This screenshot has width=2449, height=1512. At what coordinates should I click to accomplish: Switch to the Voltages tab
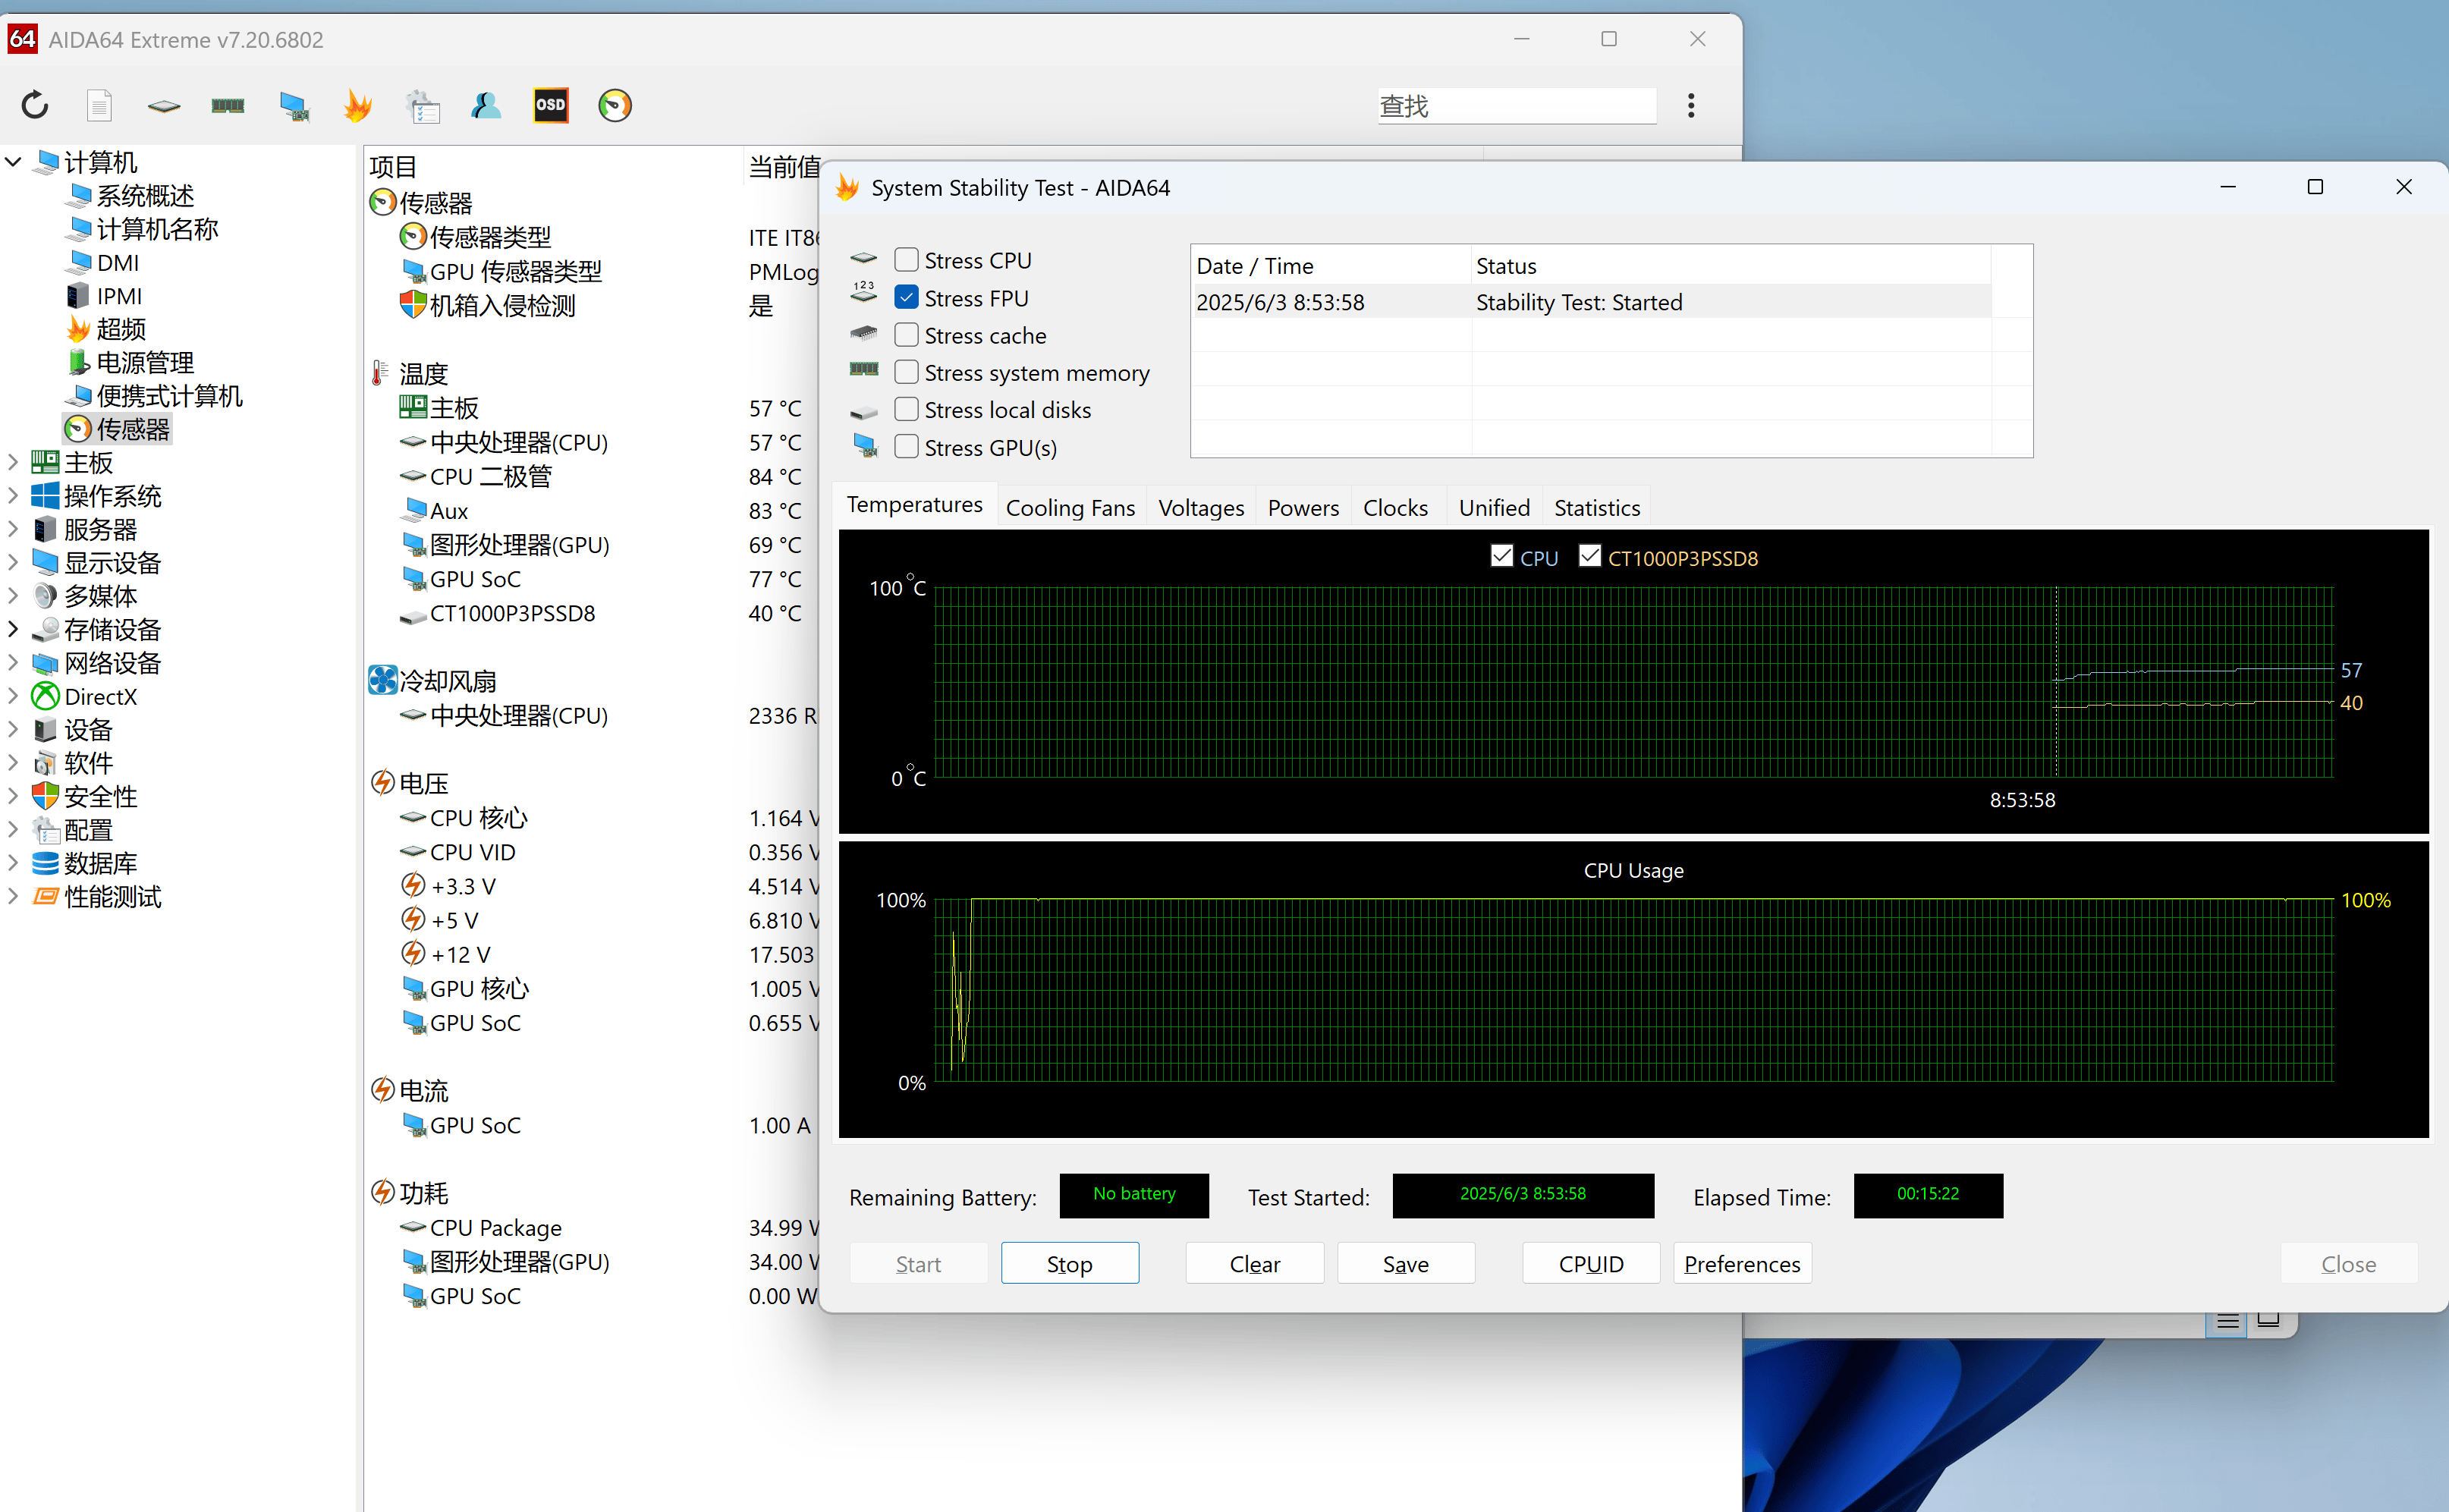(x=1201, y=508)
